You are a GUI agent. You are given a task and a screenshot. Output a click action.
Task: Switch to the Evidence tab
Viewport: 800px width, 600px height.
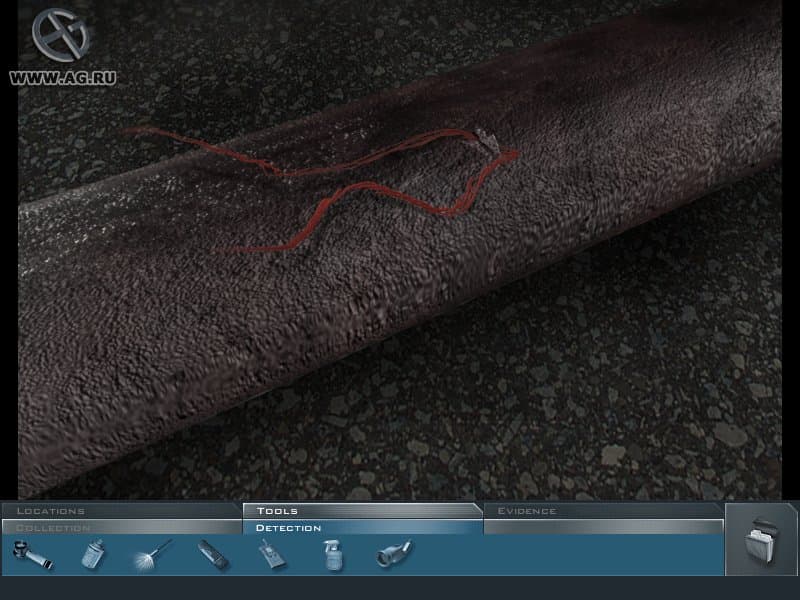603,511
